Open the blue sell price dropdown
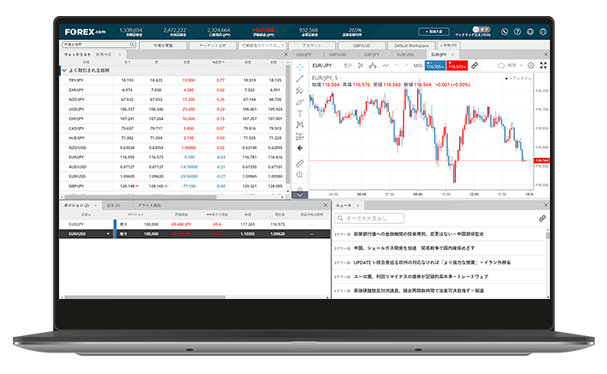The image size is (607, 374). pos(435,66)
